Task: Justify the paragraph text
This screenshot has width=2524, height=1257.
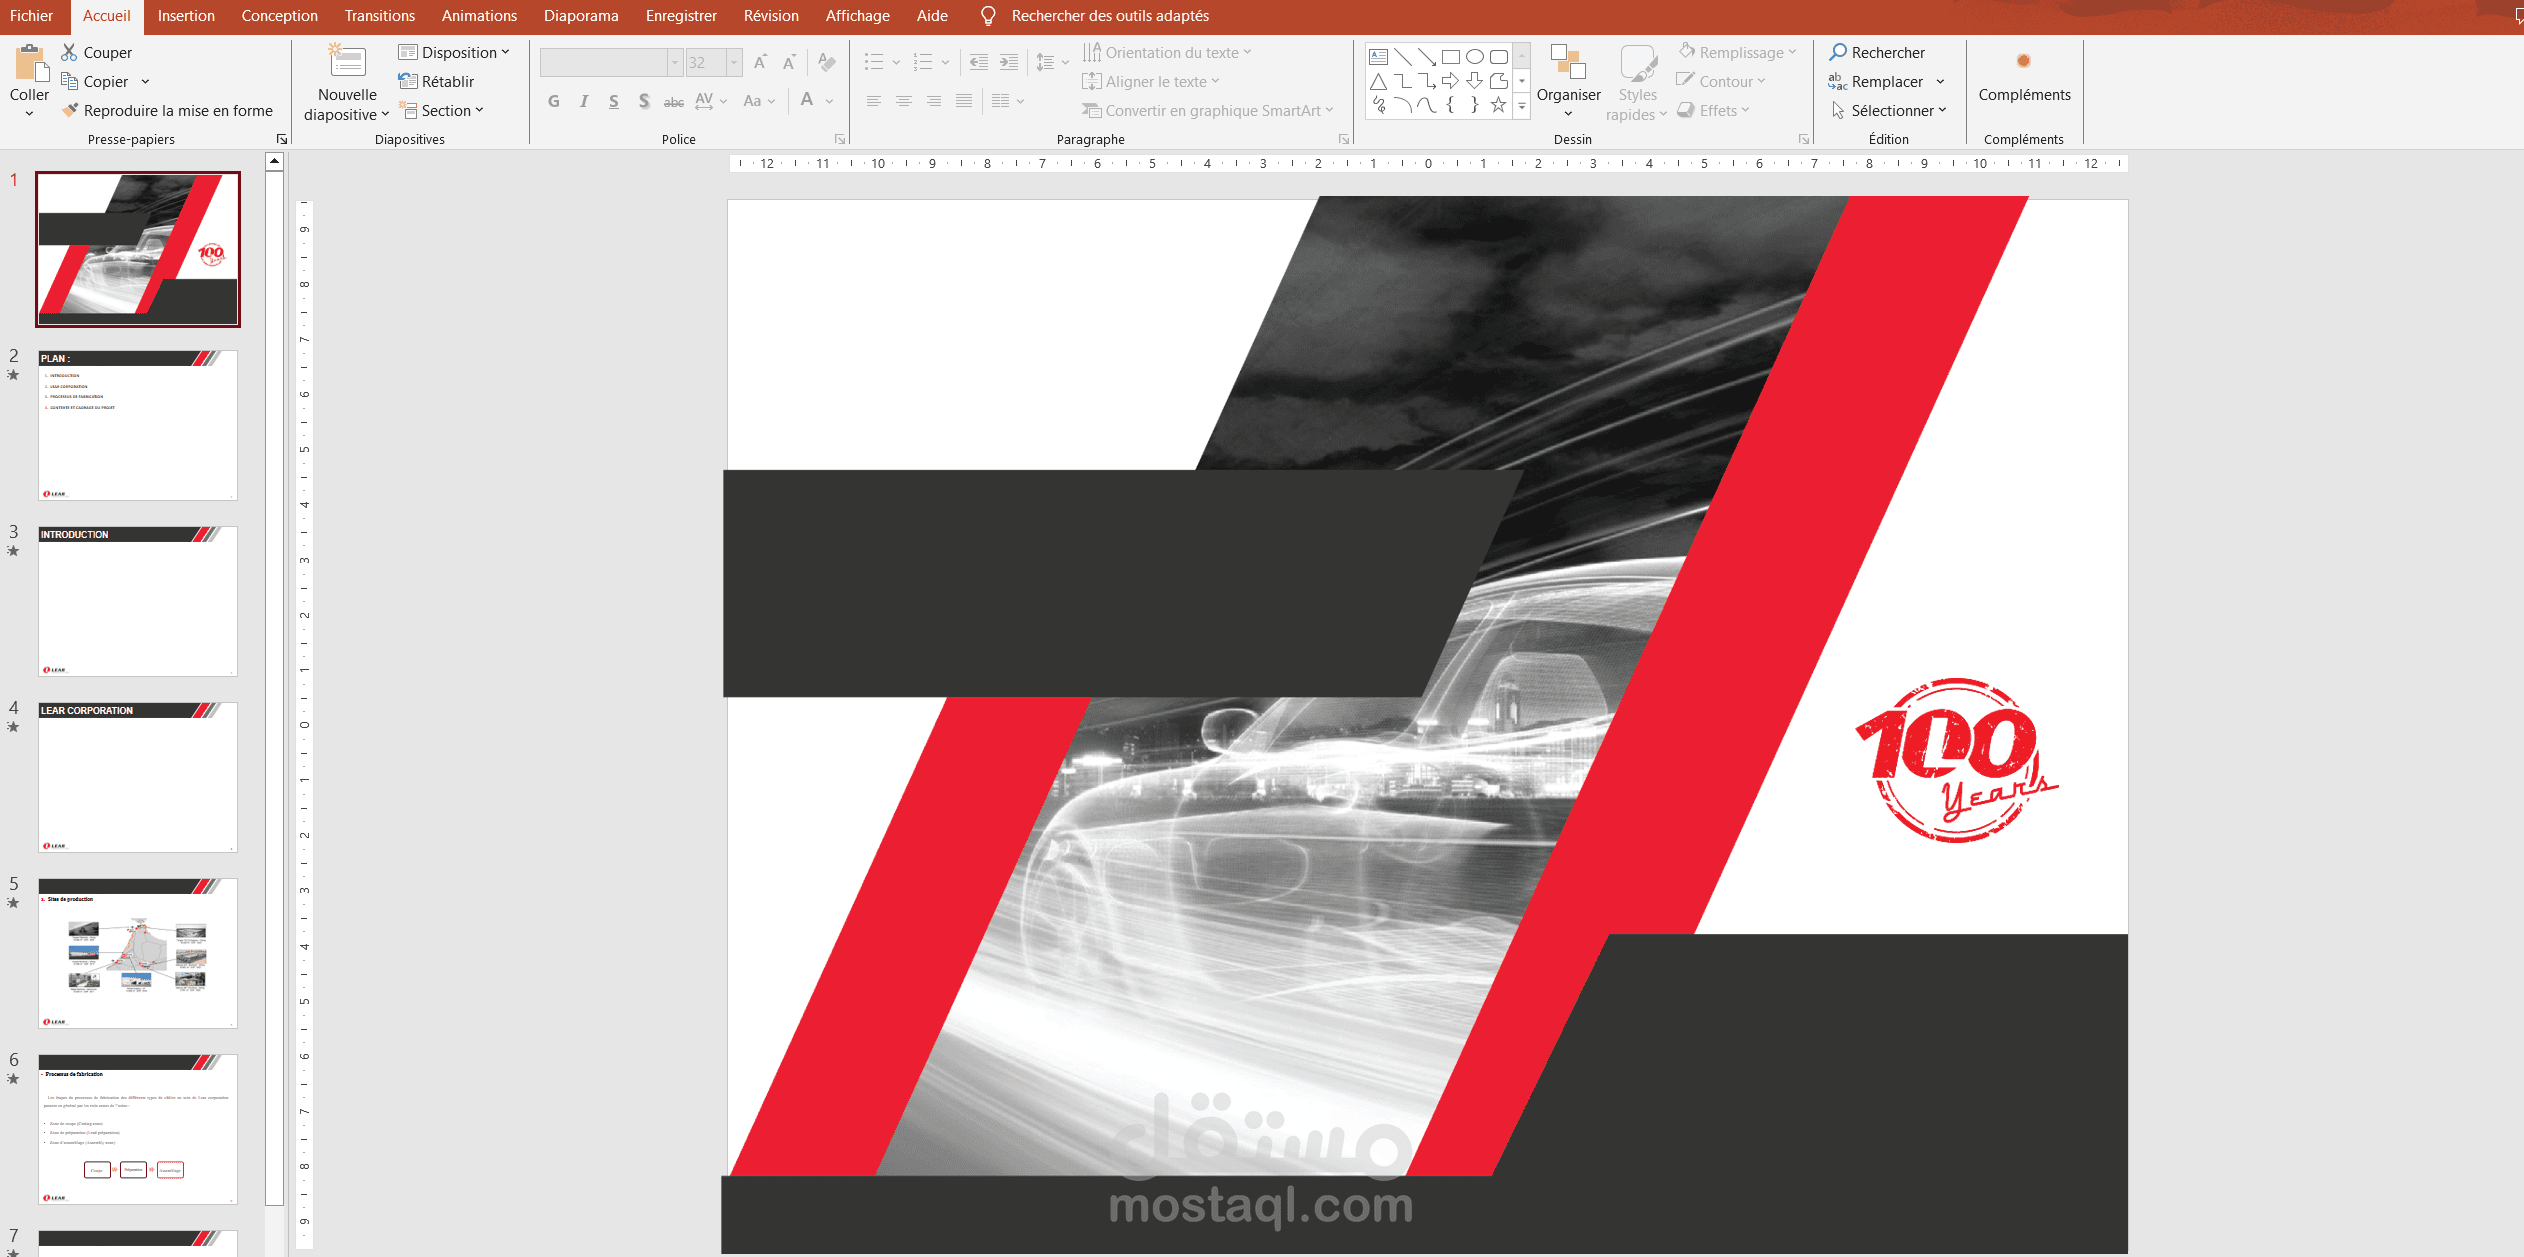Action: [x=963, y=101]
